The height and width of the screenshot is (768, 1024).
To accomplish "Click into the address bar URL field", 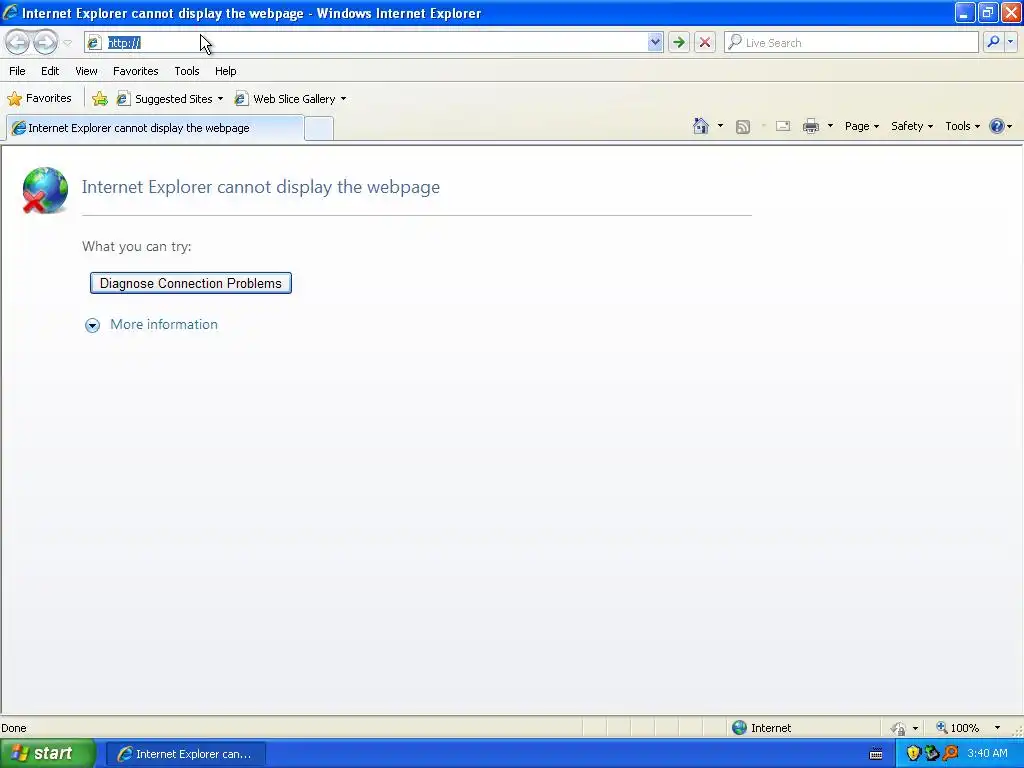I will [376, 42].
